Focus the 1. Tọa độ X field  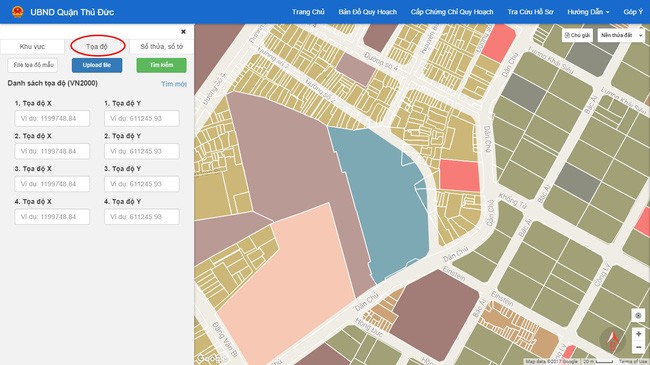tap(52, 118)
